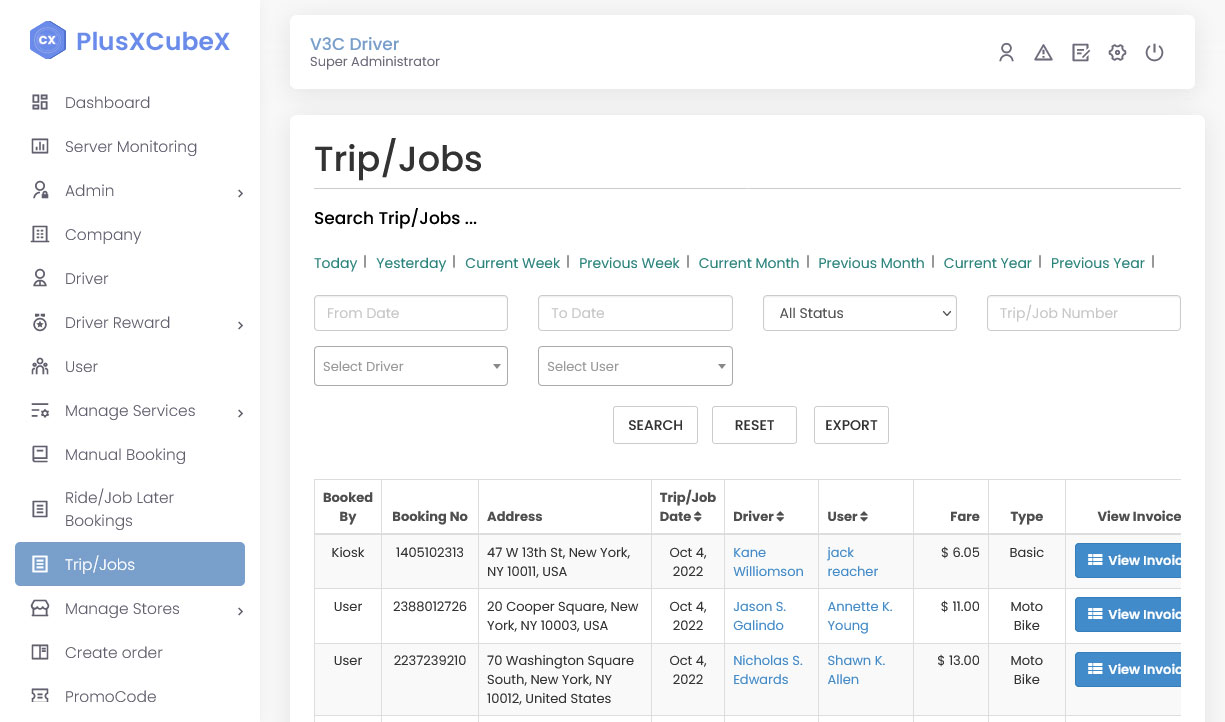Click the Driver Reward medal icon
This screenshot has width=1225, height=722.
click(40, 322)
